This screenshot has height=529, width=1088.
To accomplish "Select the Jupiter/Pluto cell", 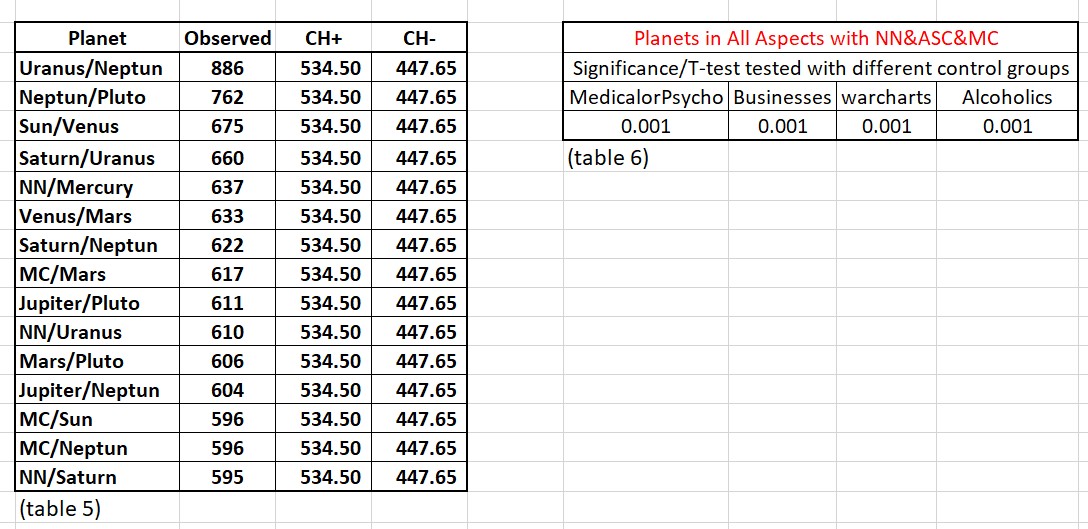I will pyautogui.click(x=97, y=303).
